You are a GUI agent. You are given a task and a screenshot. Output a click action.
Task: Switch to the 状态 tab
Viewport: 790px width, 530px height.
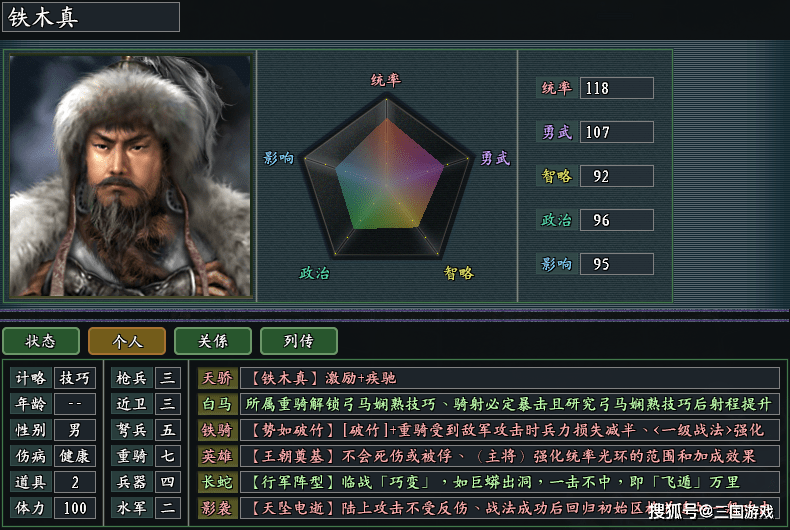click(x=40, y=341)
